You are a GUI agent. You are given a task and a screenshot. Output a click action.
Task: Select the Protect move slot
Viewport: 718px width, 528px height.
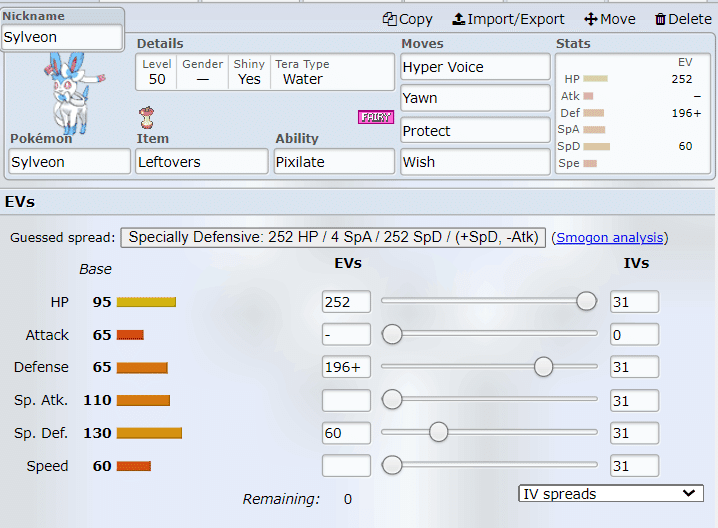click(x=475, y=131)
